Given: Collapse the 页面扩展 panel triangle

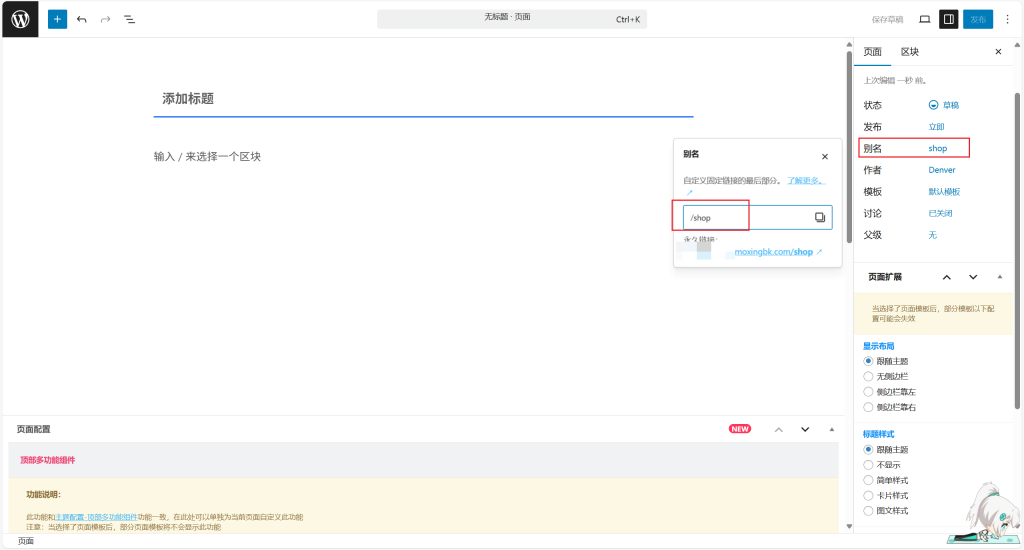Looking at the screenshot, I should pyautogui.click(x=999, y=277).
